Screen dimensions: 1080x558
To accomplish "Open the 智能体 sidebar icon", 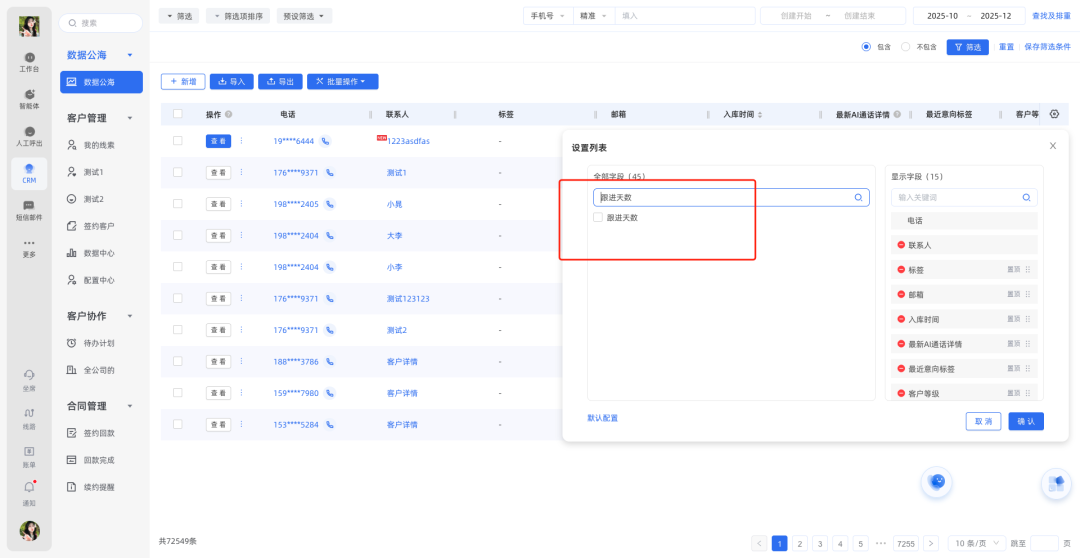I will 29,97.
